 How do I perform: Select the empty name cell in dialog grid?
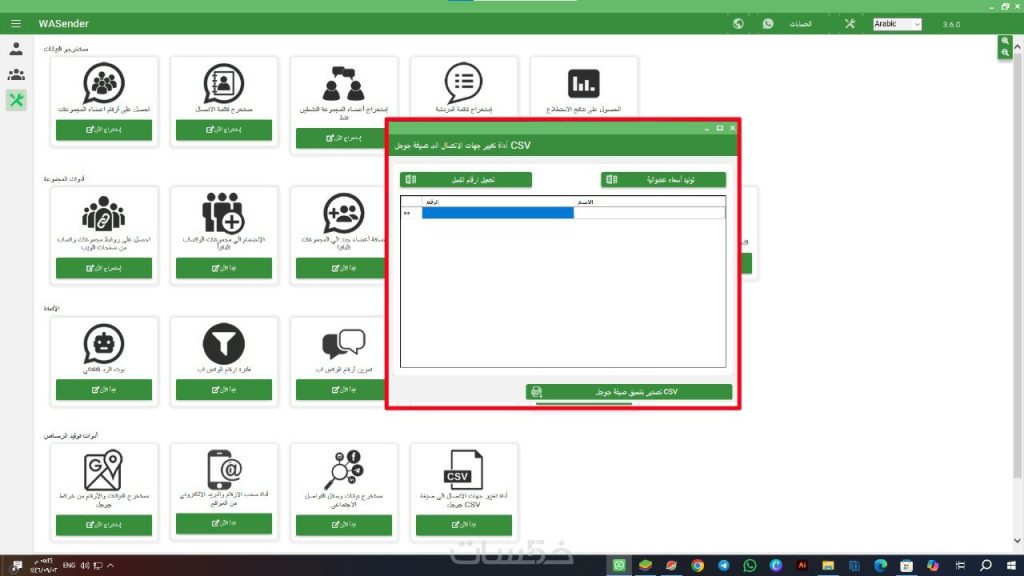(649, 213)
